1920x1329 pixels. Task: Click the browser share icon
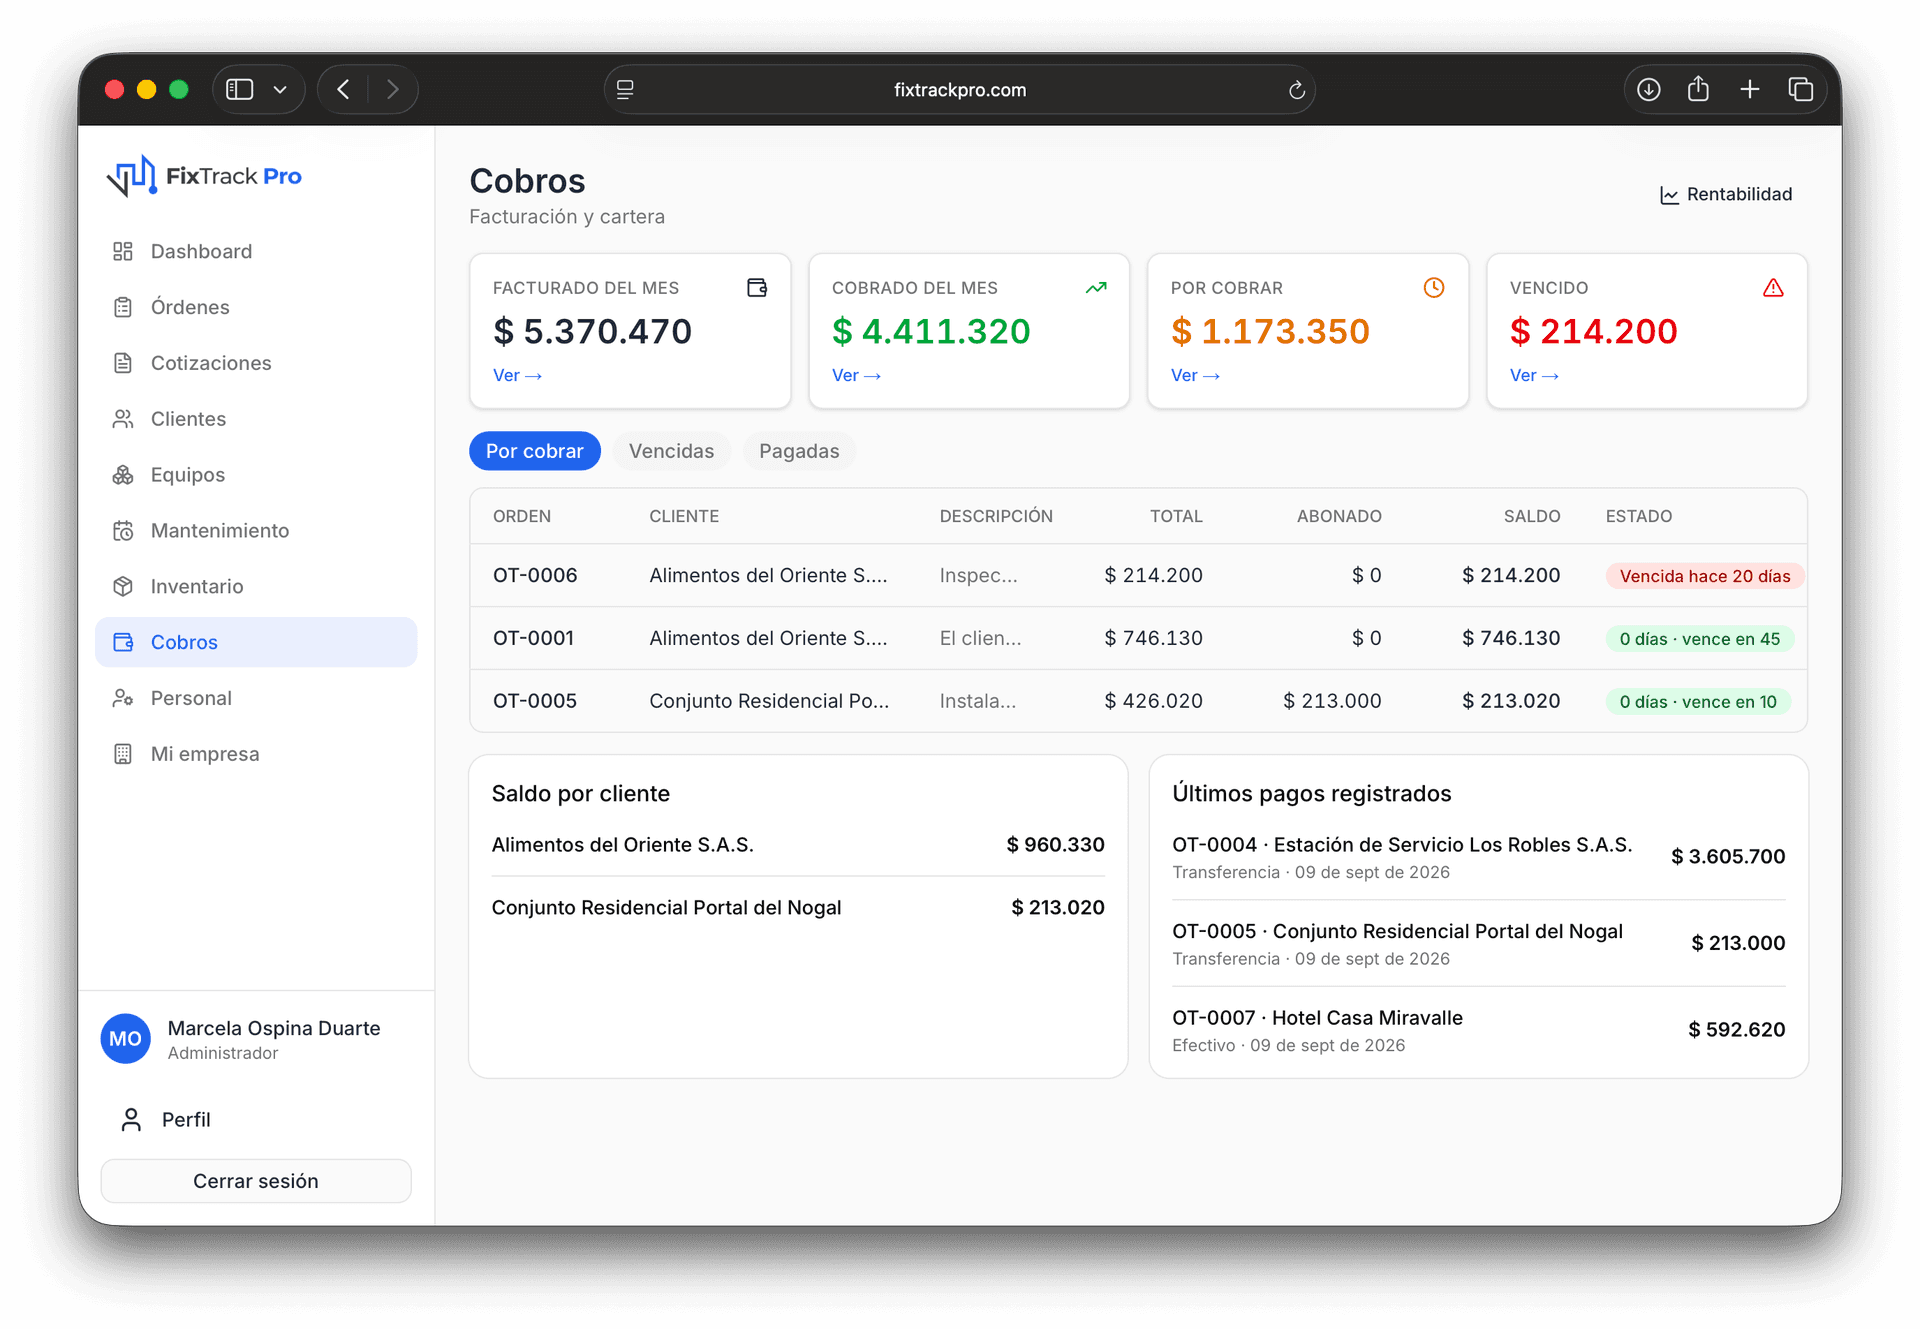1698,90
